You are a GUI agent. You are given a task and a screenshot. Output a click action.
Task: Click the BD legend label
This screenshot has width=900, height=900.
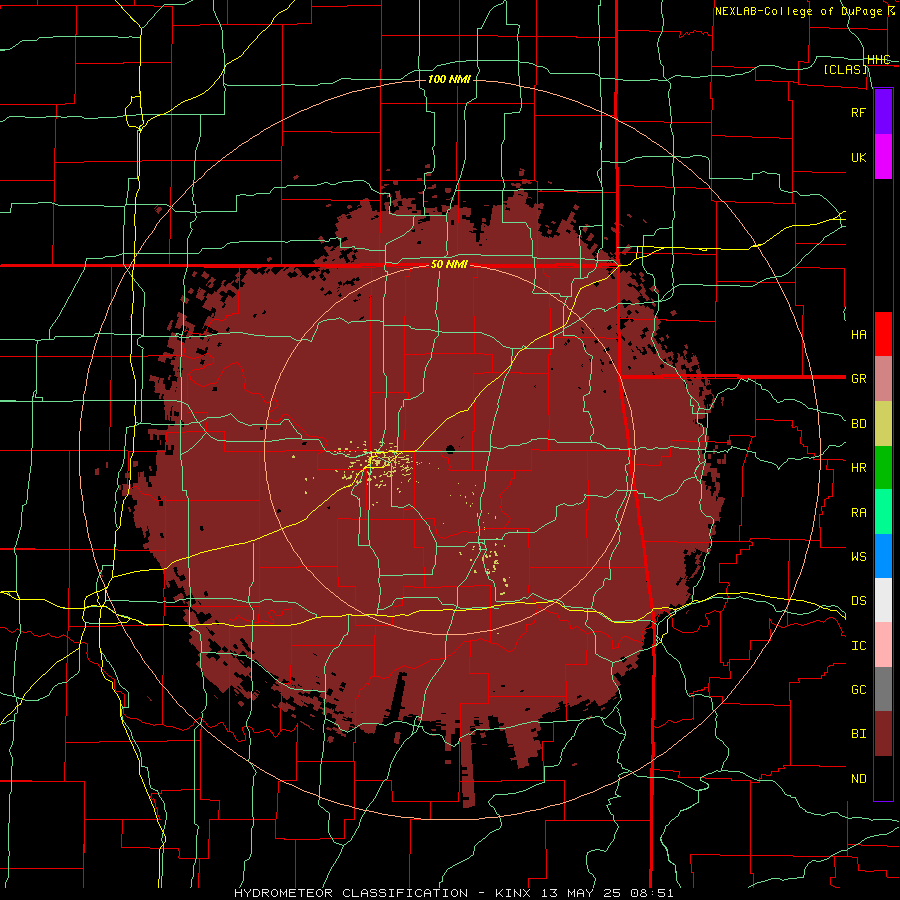click(858, 424)
